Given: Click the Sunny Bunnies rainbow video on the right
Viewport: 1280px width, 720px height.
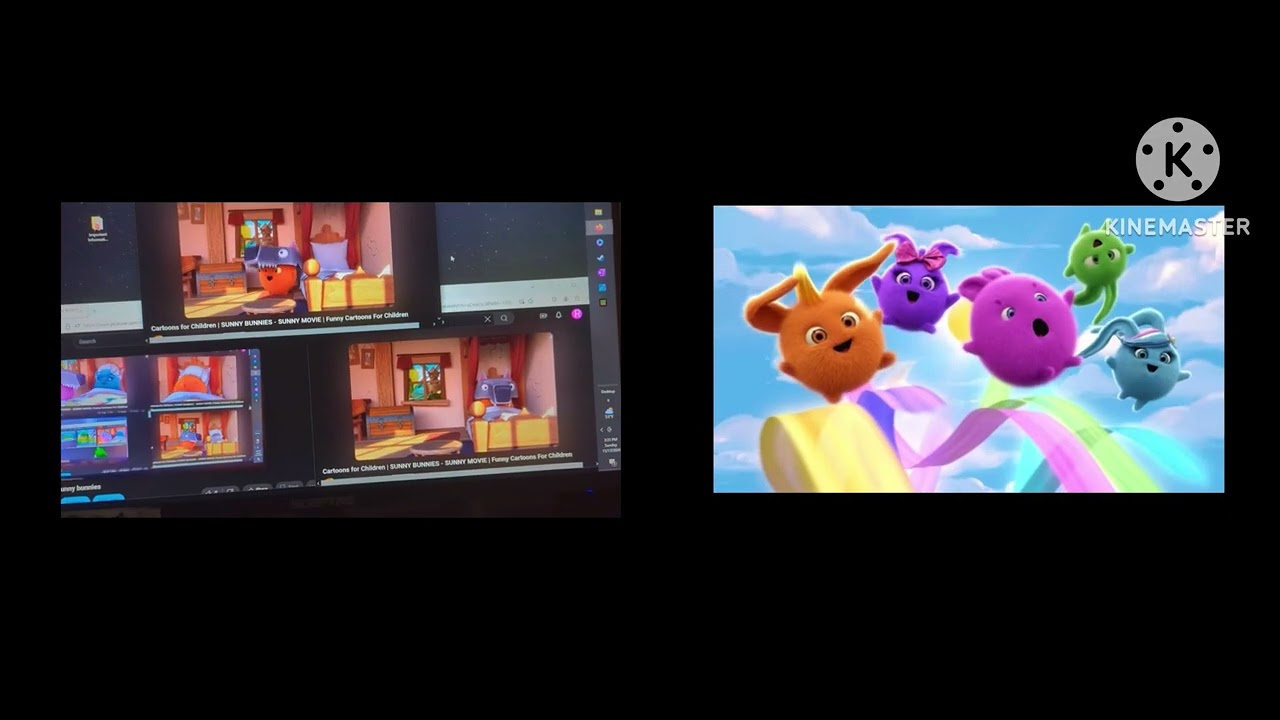Looking at the screenshot, I should coord(968,349).
